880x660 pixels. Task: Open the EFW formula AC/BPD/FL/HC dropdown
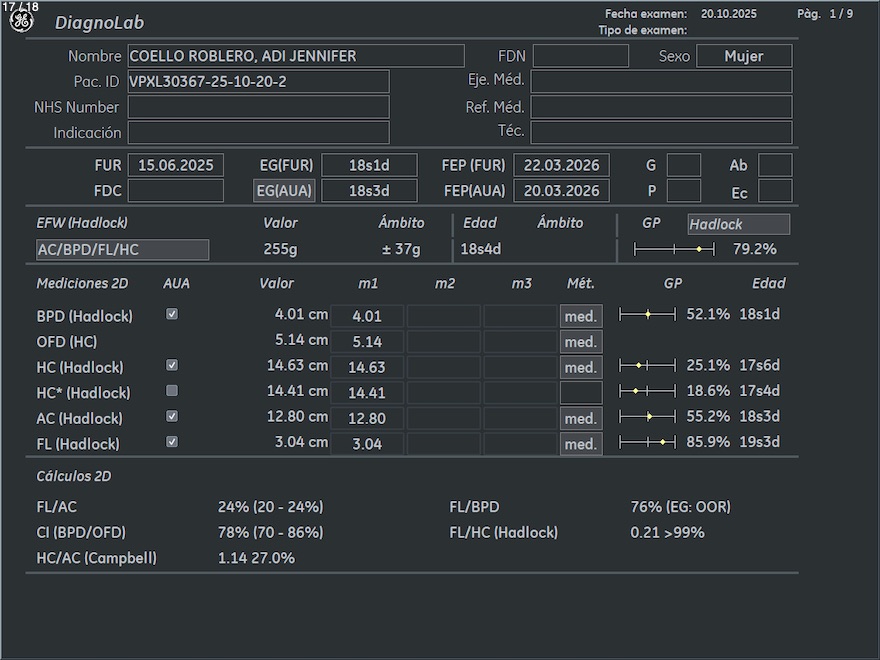122,250
